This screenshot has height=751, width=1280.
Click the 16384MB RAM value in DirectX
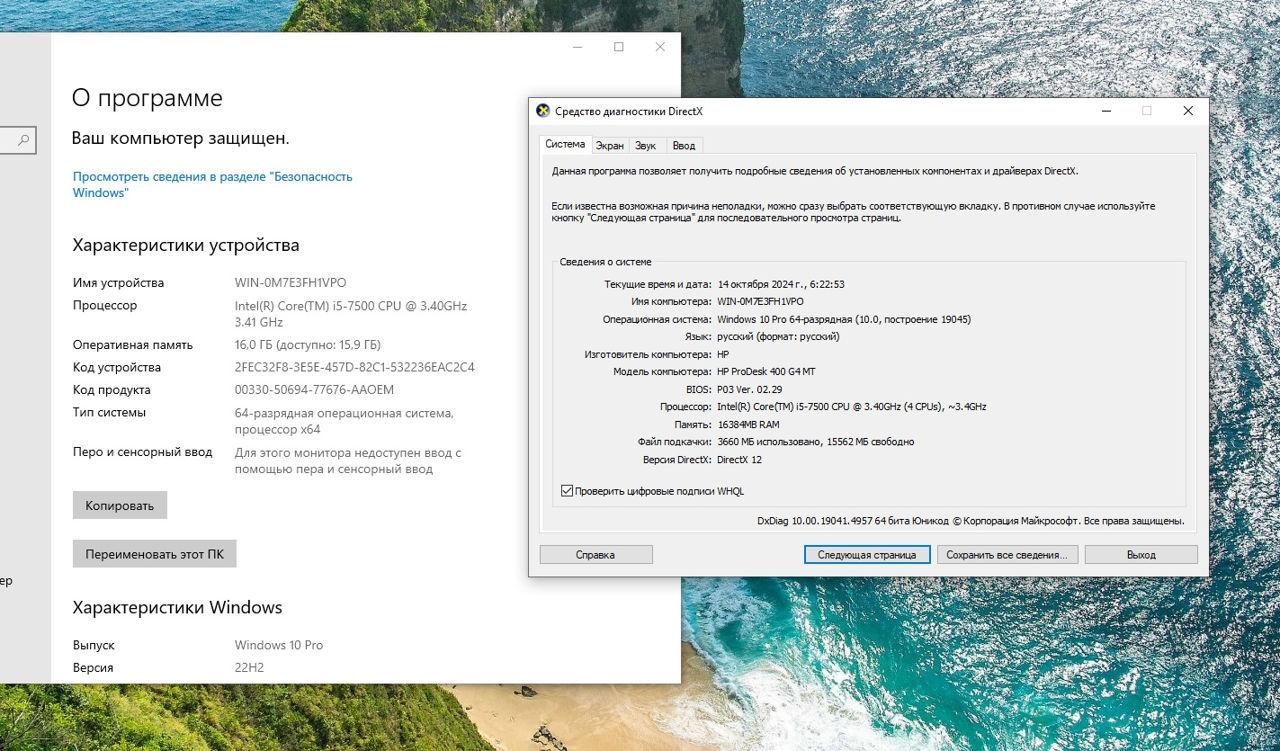tap(748, 425)
